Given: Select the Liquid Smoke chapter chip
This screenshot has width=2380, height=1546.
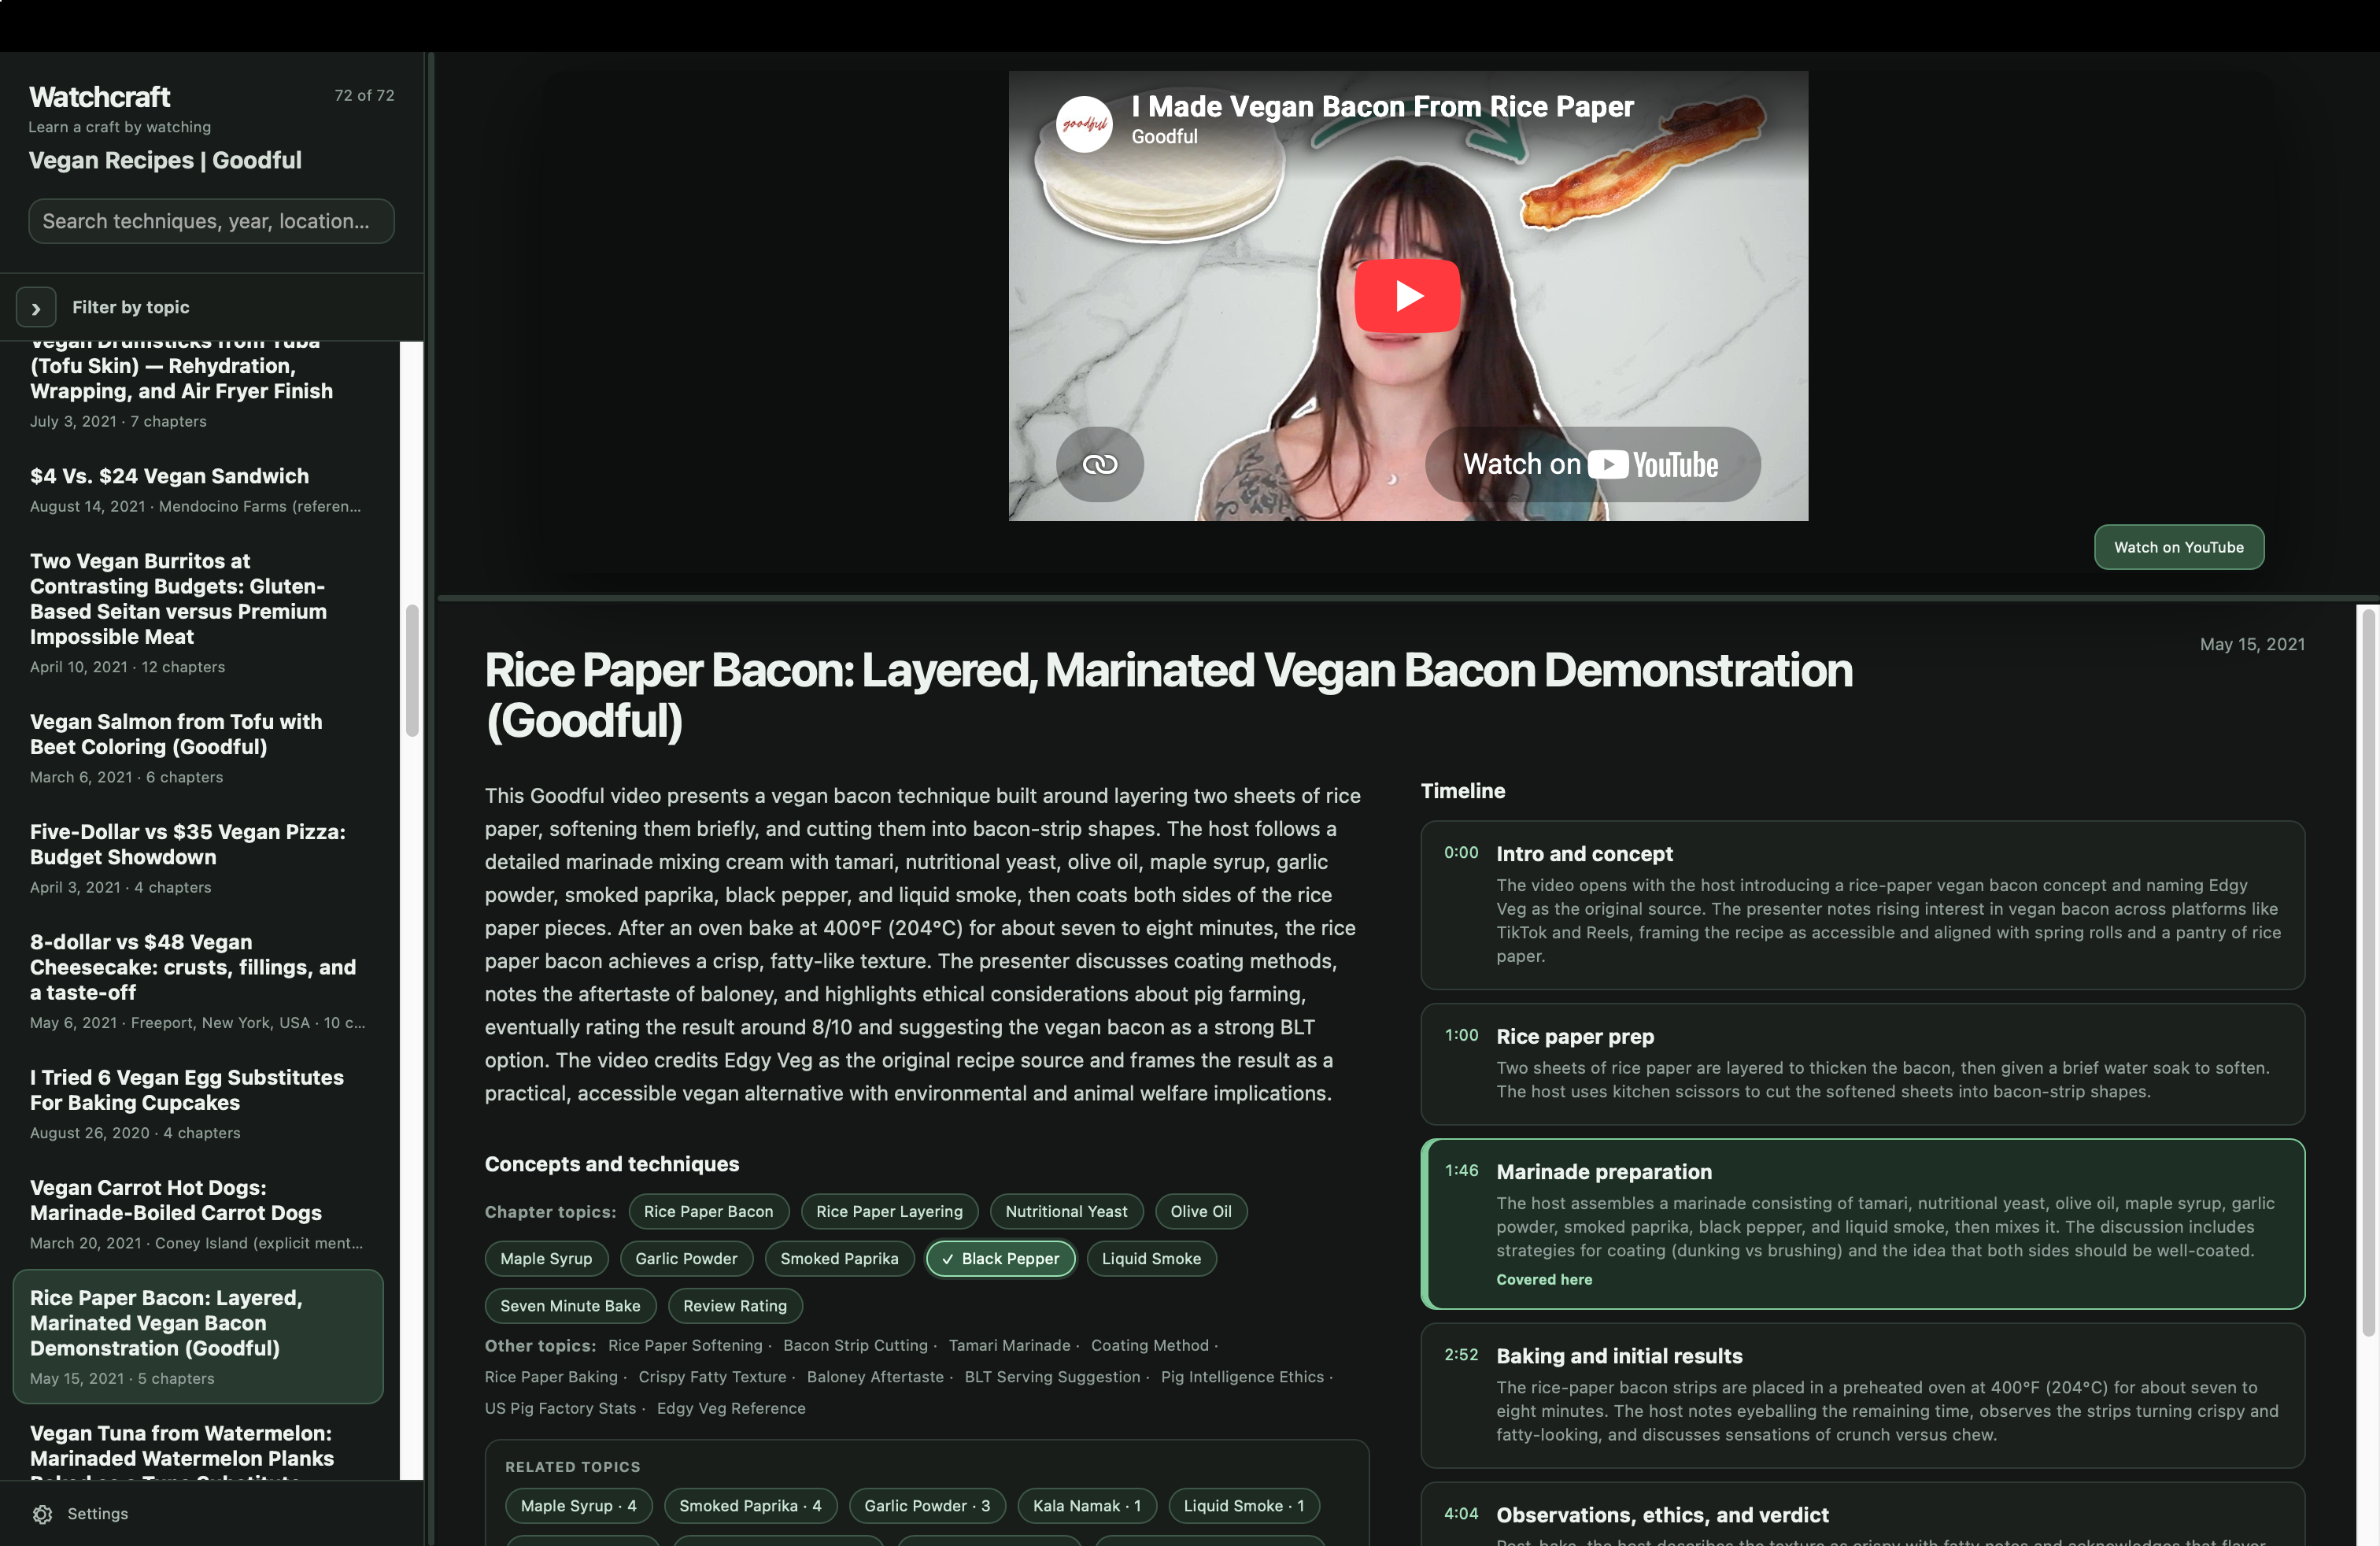Looking at the screenshot, I should (x=1151, y=1258).
